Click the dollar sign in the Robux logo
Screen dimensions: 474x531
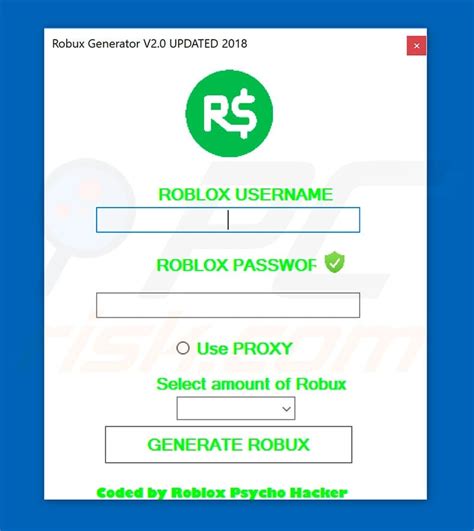pos(245,114)
